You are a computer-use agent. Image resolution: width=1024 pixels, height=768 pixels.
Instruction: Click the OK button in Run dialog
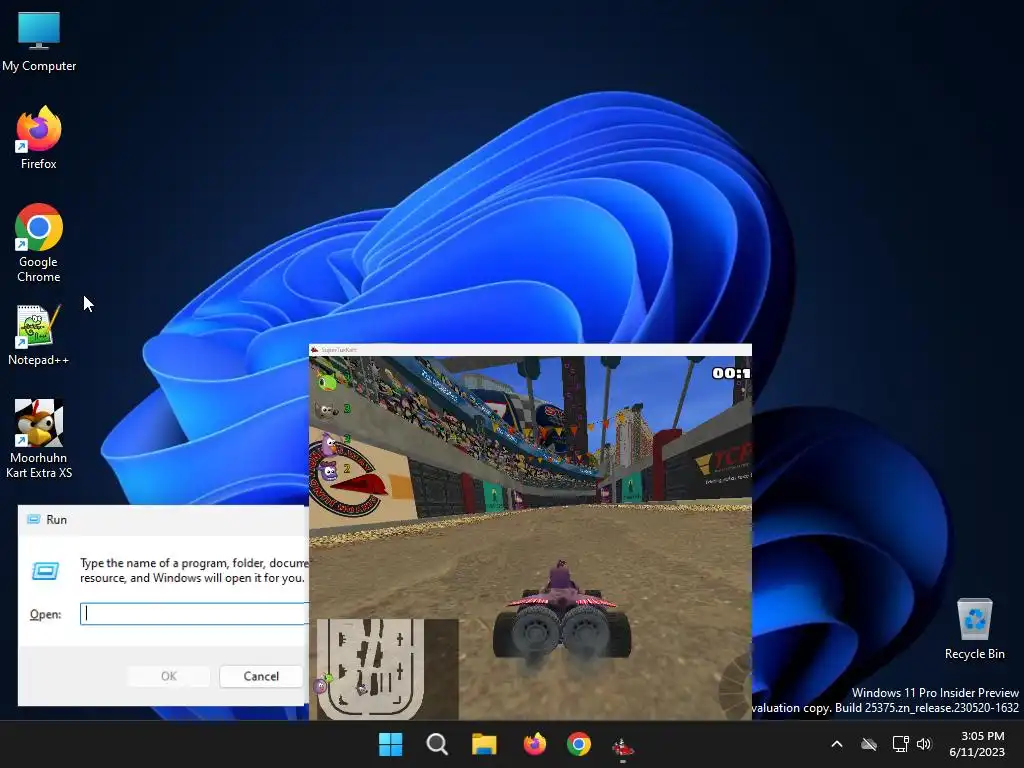click(x=169, y=676)
